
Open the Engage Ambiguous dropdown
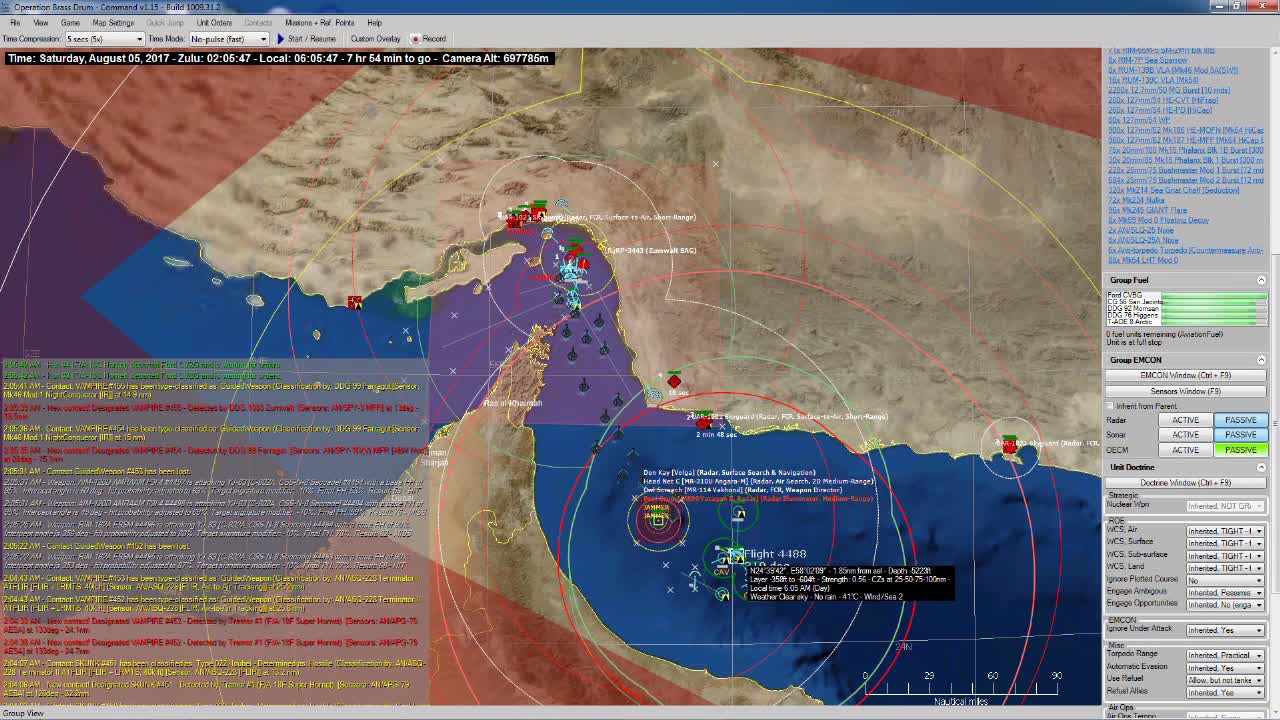[x=1225, y=593]
